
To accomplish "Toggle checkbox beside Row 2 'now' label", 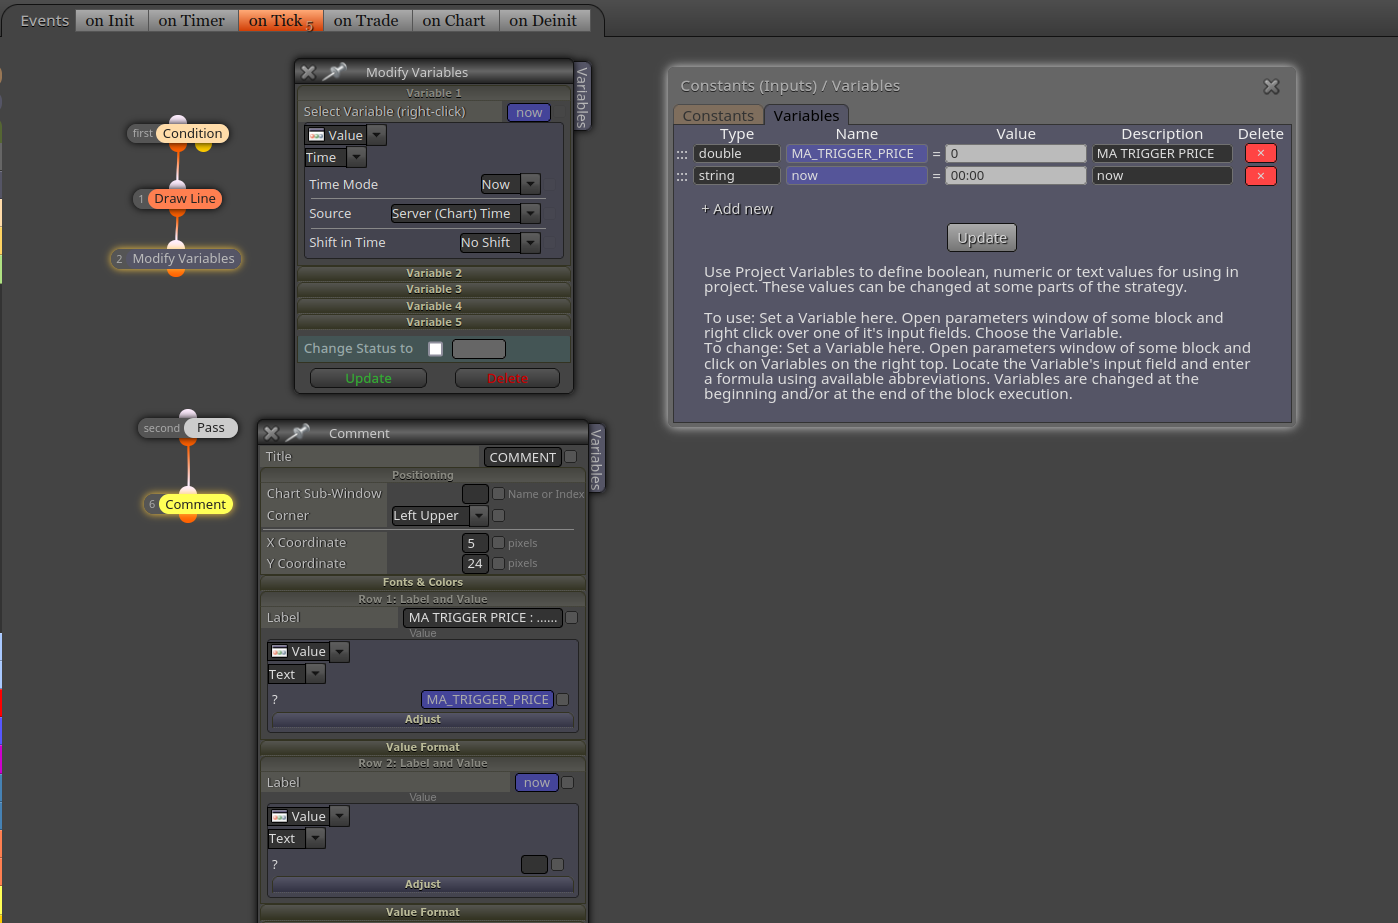I will tap(567, 783).
